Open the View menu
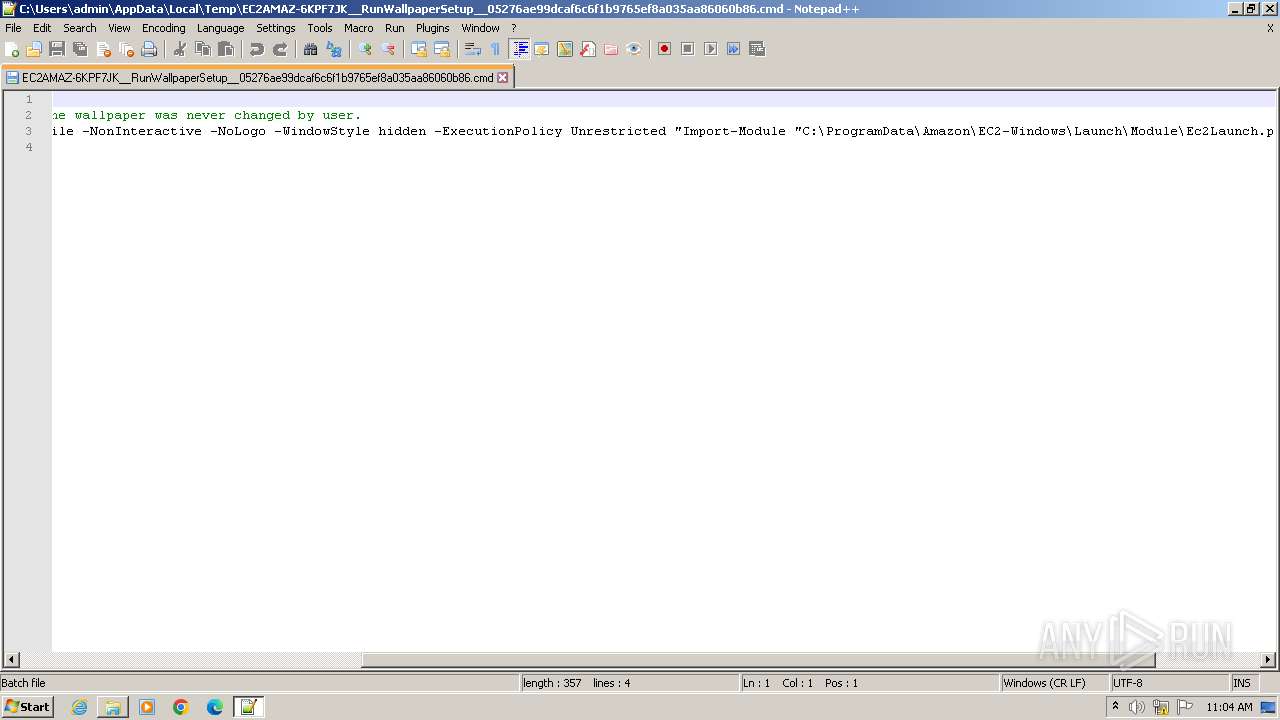Viewport: 1280px width, 720px height. click(x=119, y=28)
